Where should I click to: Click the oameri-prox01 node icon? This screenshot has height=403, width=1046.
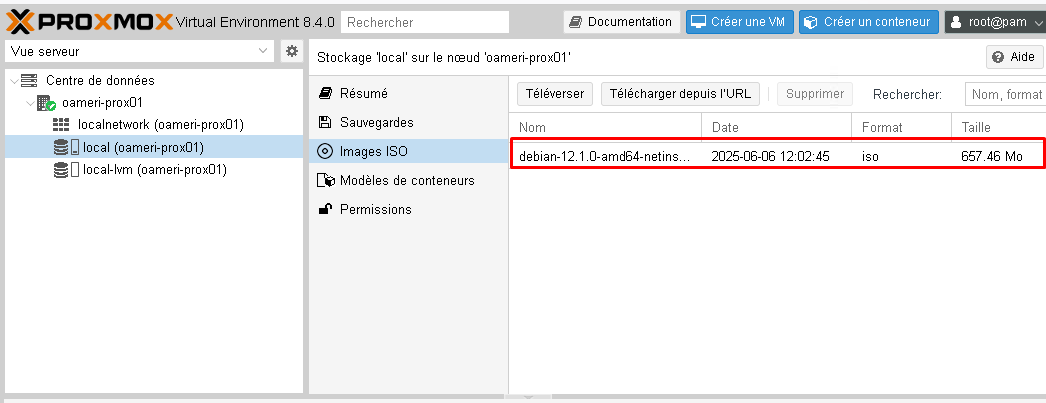(47, 103)
